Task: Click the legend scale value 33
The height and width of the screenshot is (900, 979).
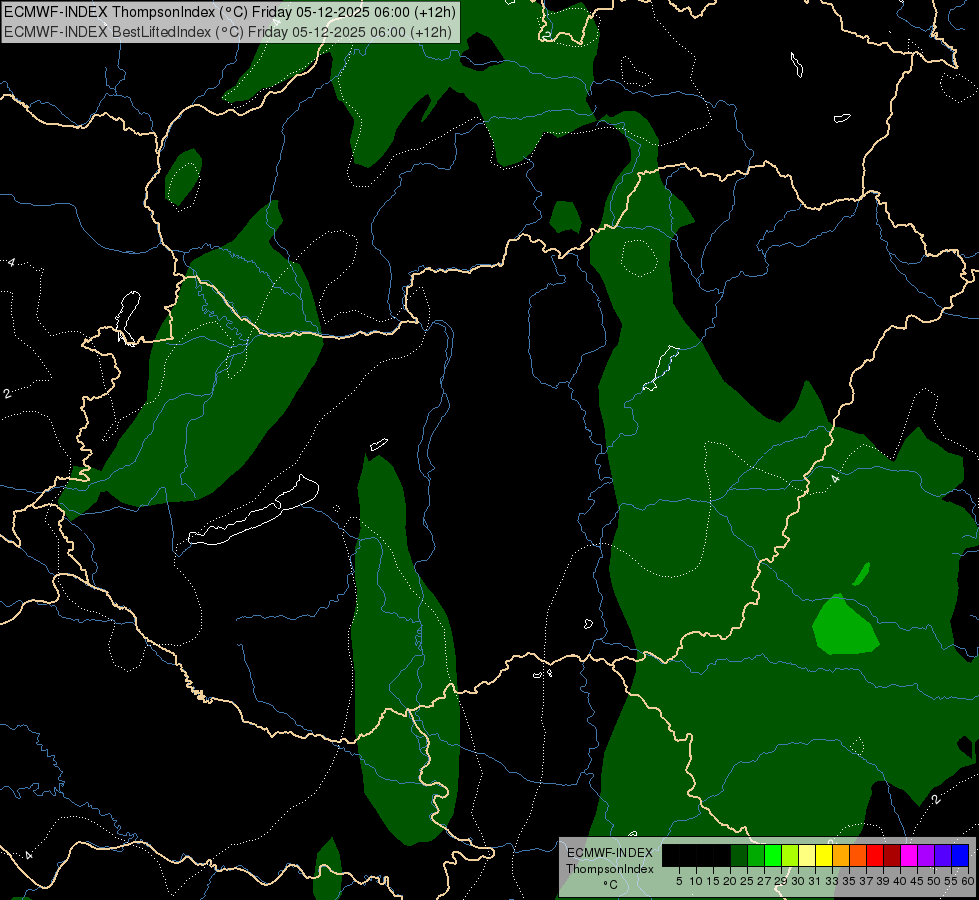Action: pyautogui.click(x=832, y=881)
